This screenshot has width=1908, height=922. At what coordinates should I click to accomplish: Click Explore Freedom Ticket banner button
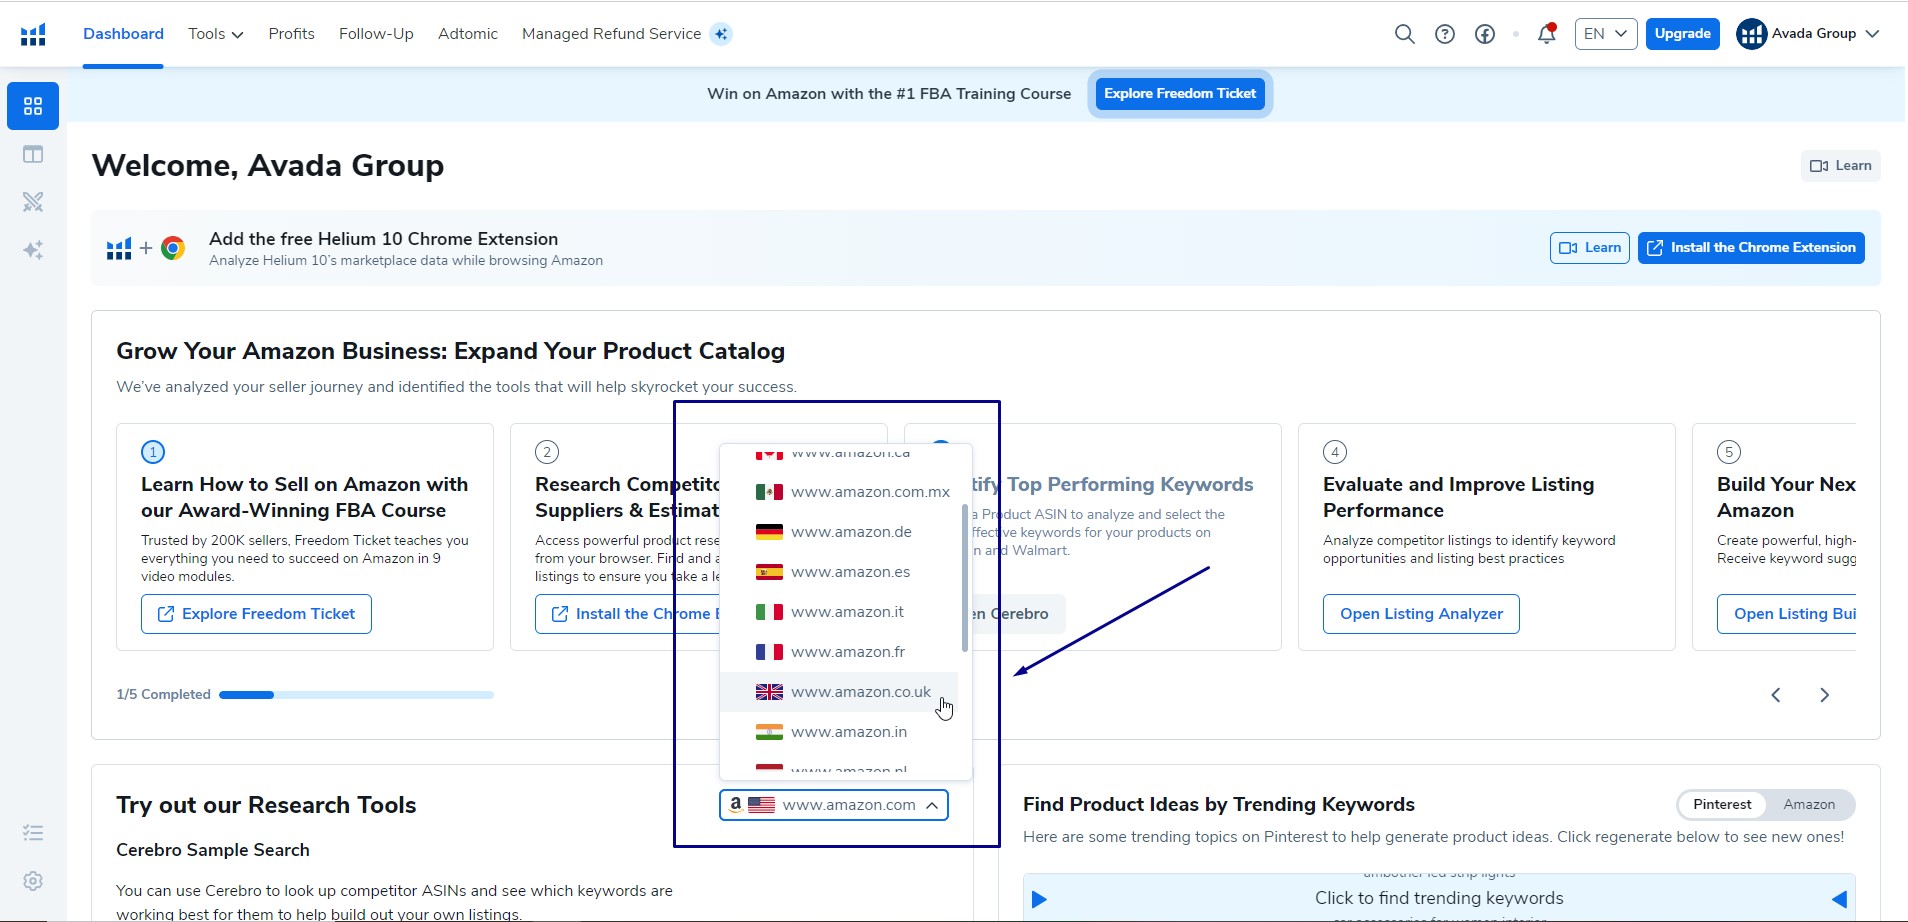coord(1180,94)
